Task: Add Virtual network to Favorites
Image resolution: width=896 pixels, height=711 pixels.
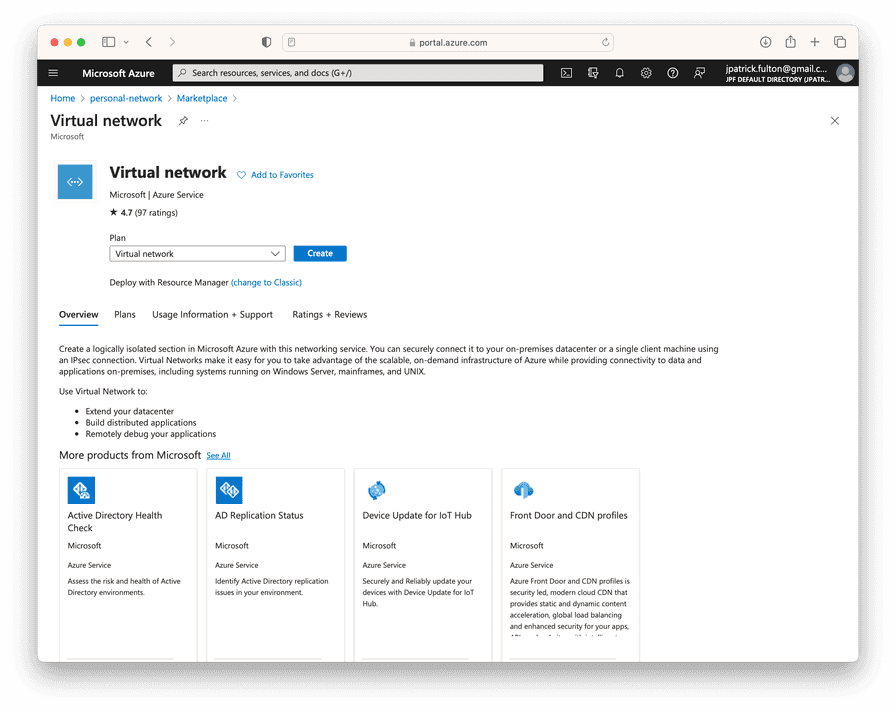Action: 275,175
